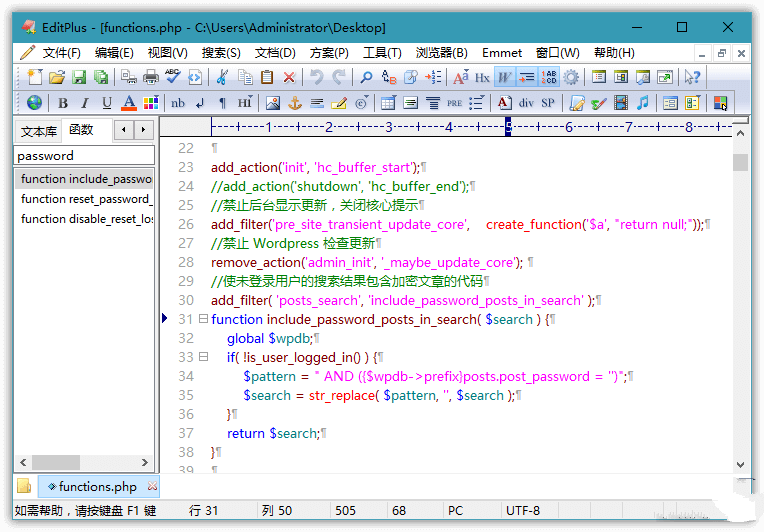Click the Open file folder icon
This screenshot has width=764, height=532.
click(57, 77)
